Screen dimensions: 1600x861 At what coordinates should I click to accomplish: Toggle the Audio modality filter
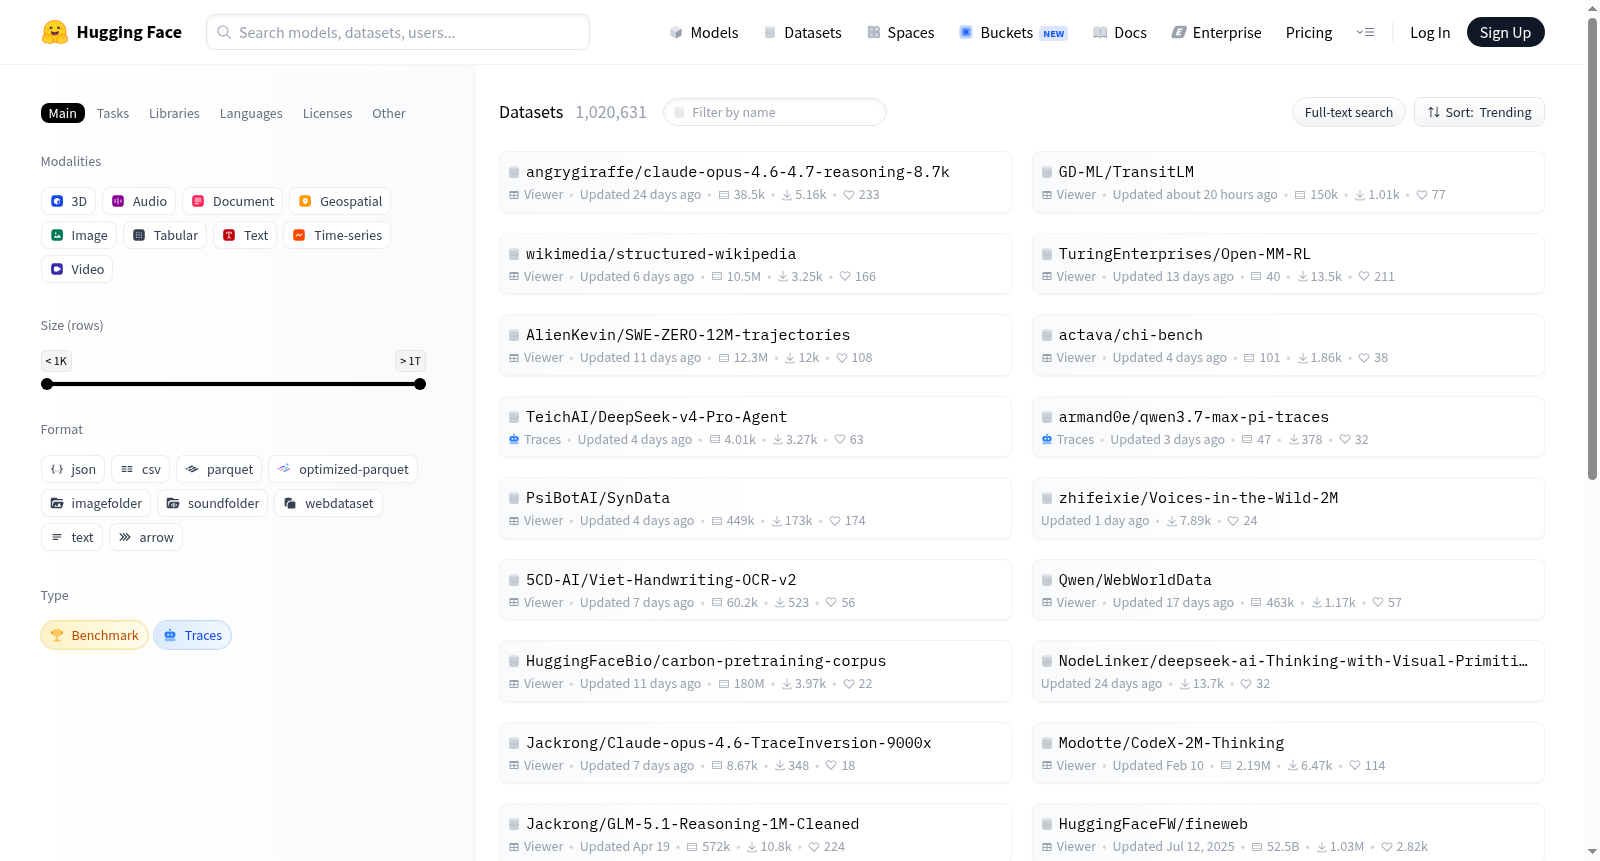click(x=139, y=201)
